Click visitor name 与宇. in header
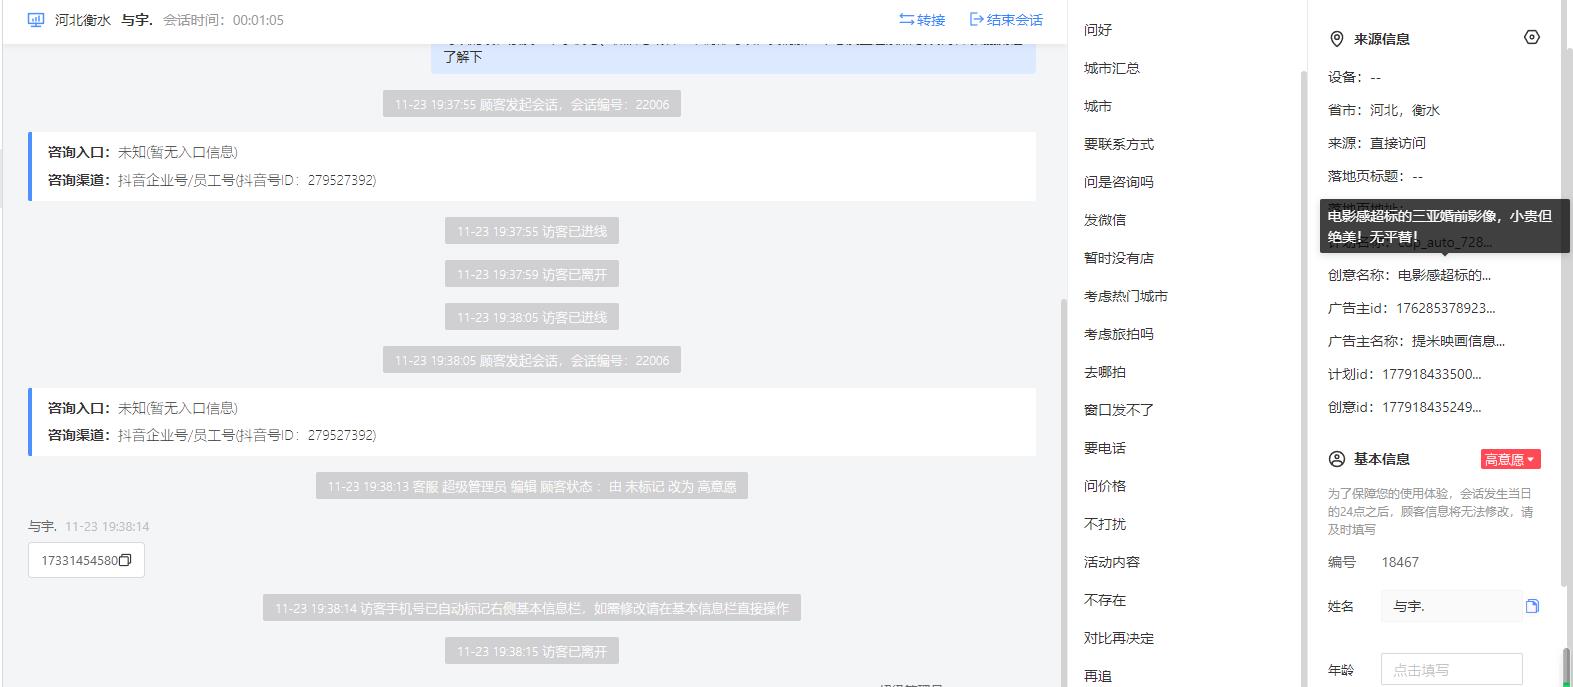Screen dimensions: 1573x687 point(137,20)
